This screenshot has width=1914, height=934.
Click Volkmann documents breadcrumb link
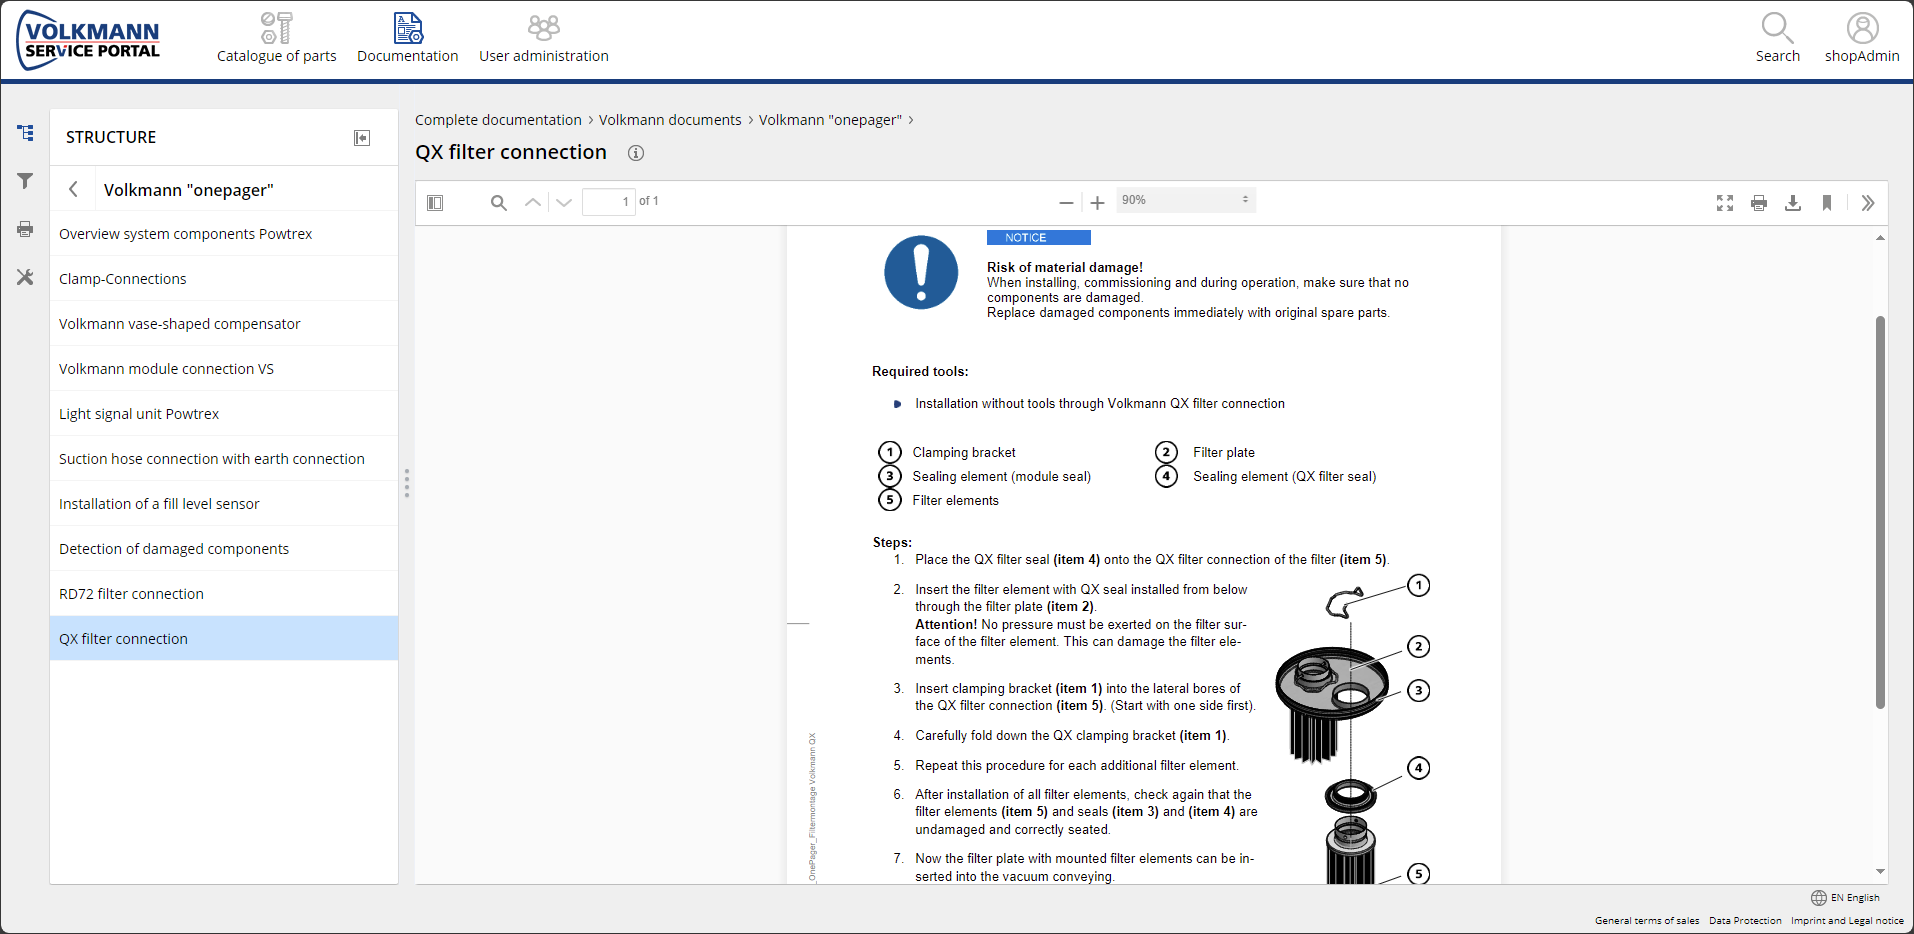[670, 120]
